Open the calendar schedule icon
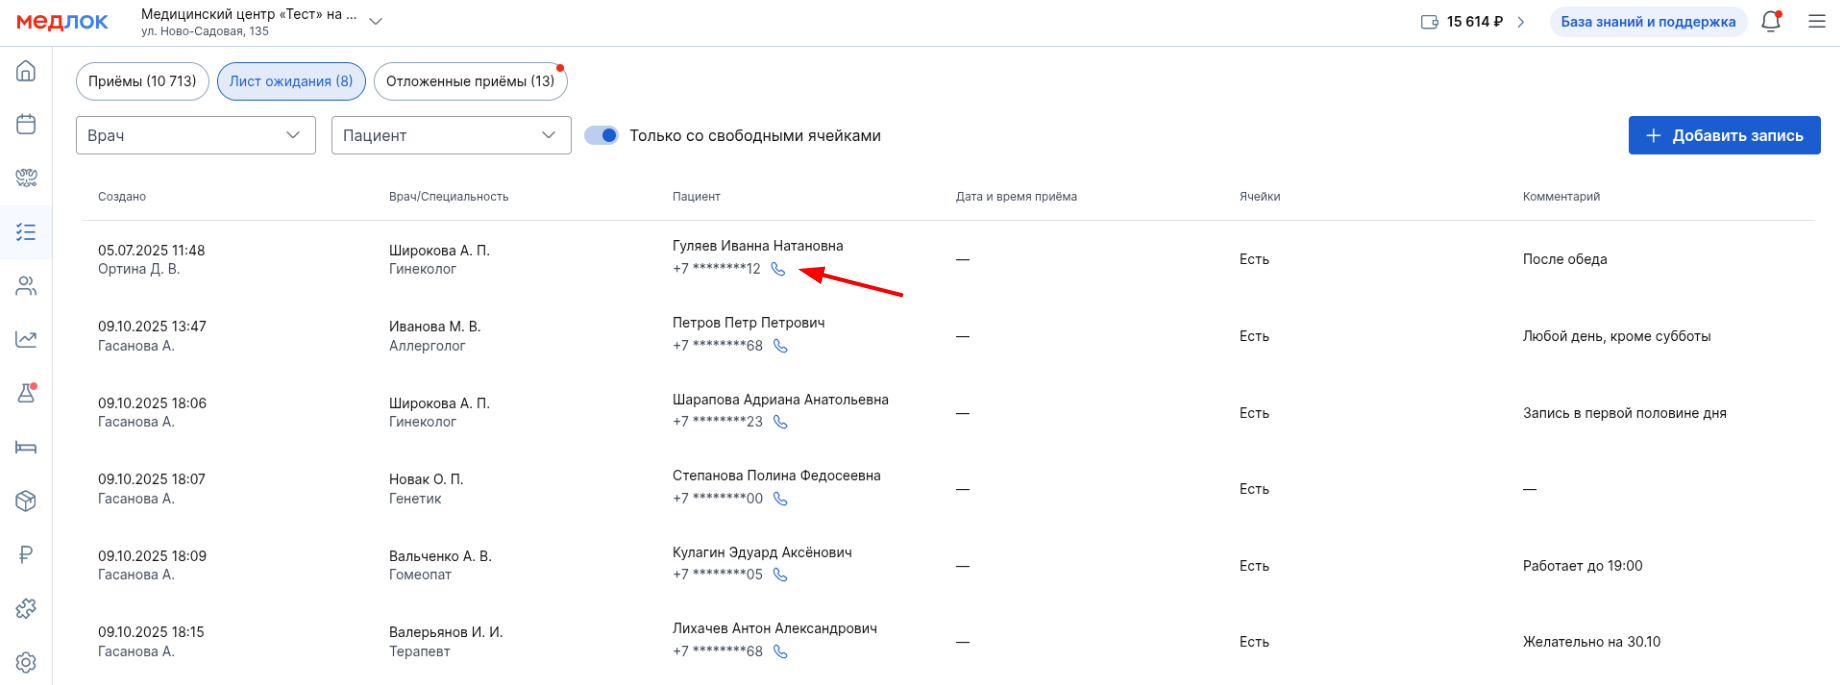This screenshot has width=1840, height=685. 26,124
